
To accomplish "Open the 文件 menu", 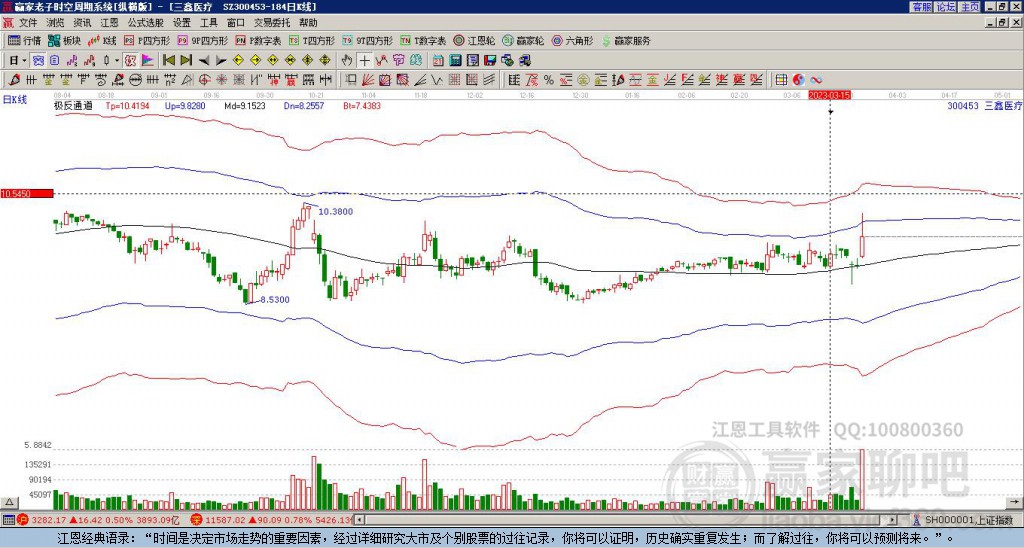I will tap(28, 23).
